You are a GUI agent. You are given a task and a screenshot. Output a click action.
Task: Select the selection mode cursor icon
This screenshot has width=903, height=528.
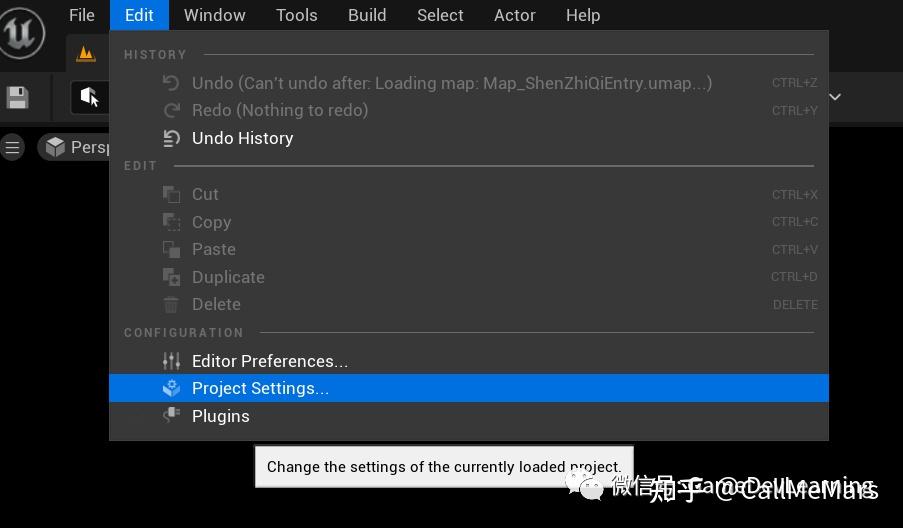(x=89, y=97)
